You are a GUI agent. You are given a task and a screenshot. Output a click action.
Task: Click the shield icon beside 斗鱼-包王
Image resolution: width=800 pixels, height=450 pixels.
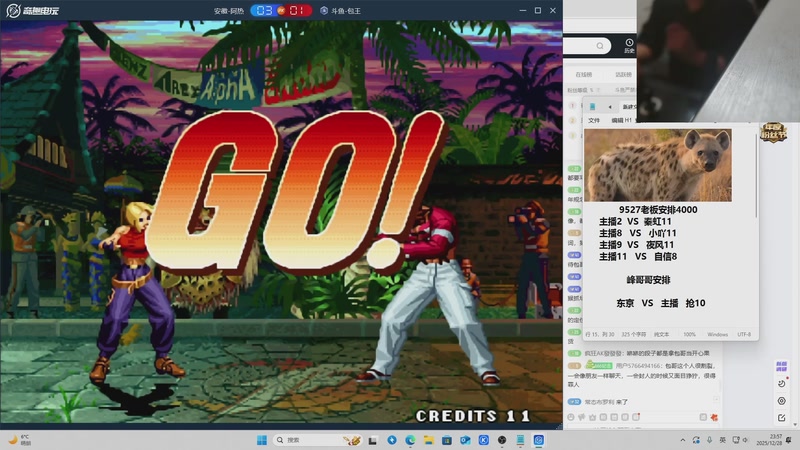(323, 11)
